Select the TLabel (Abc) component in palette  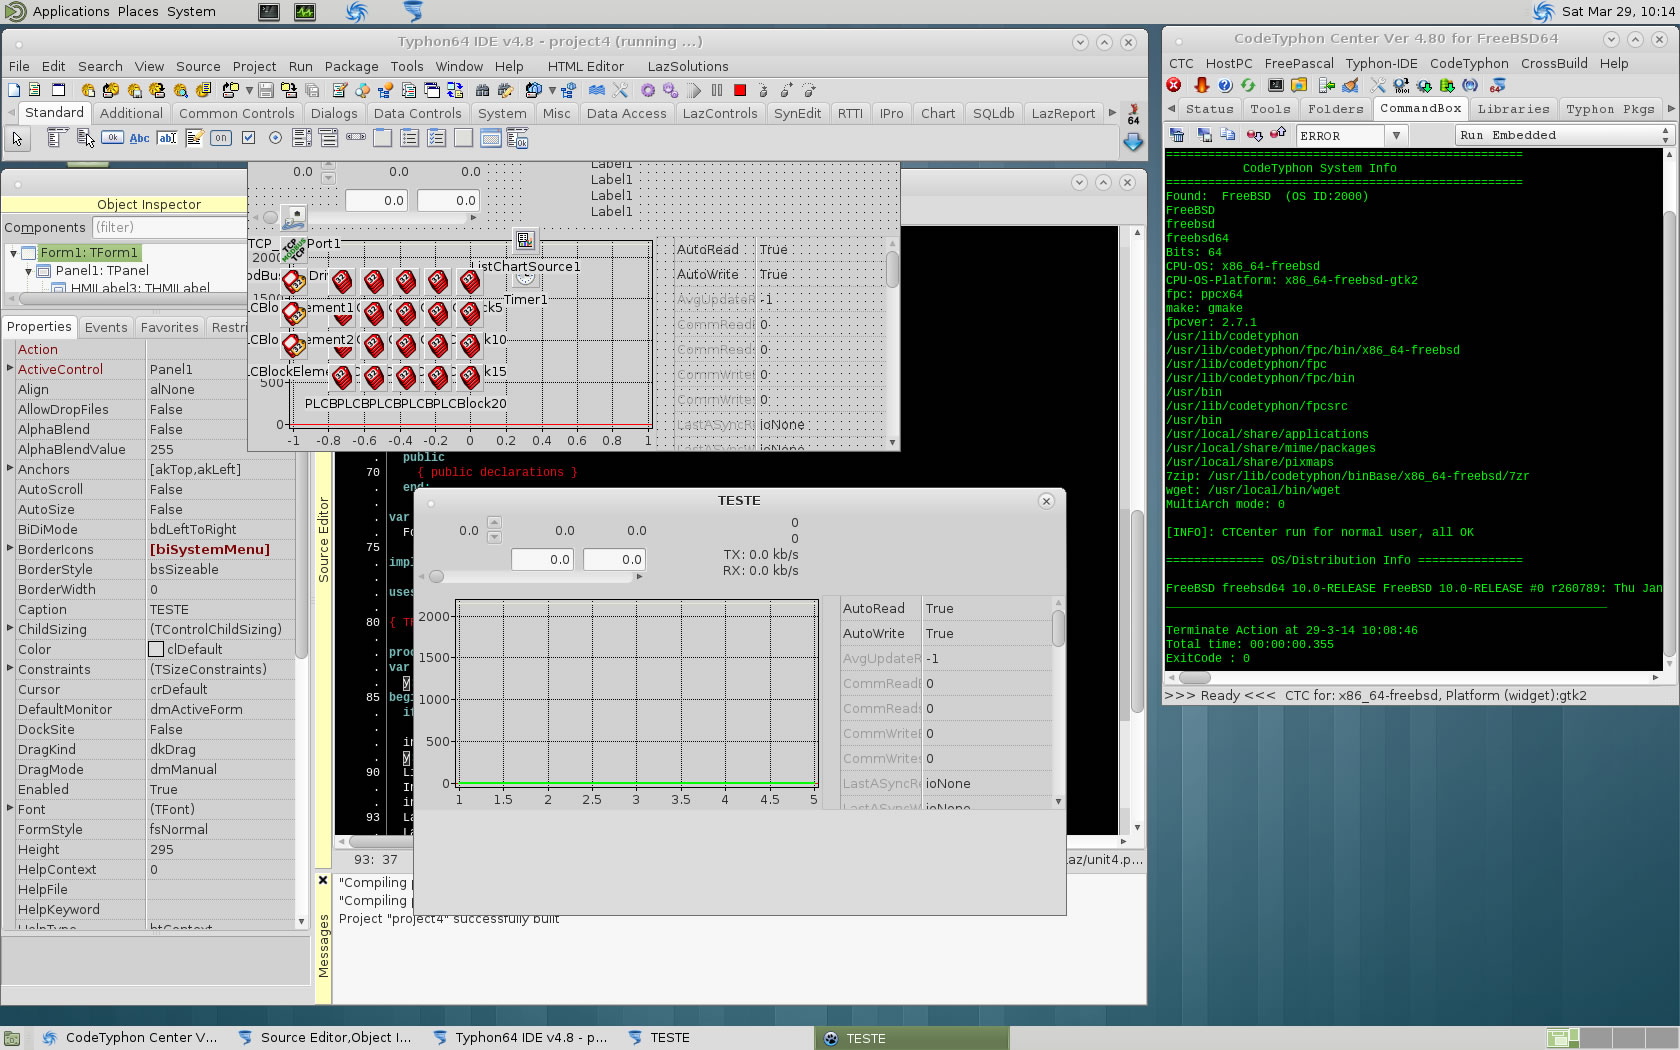point(140,138)
